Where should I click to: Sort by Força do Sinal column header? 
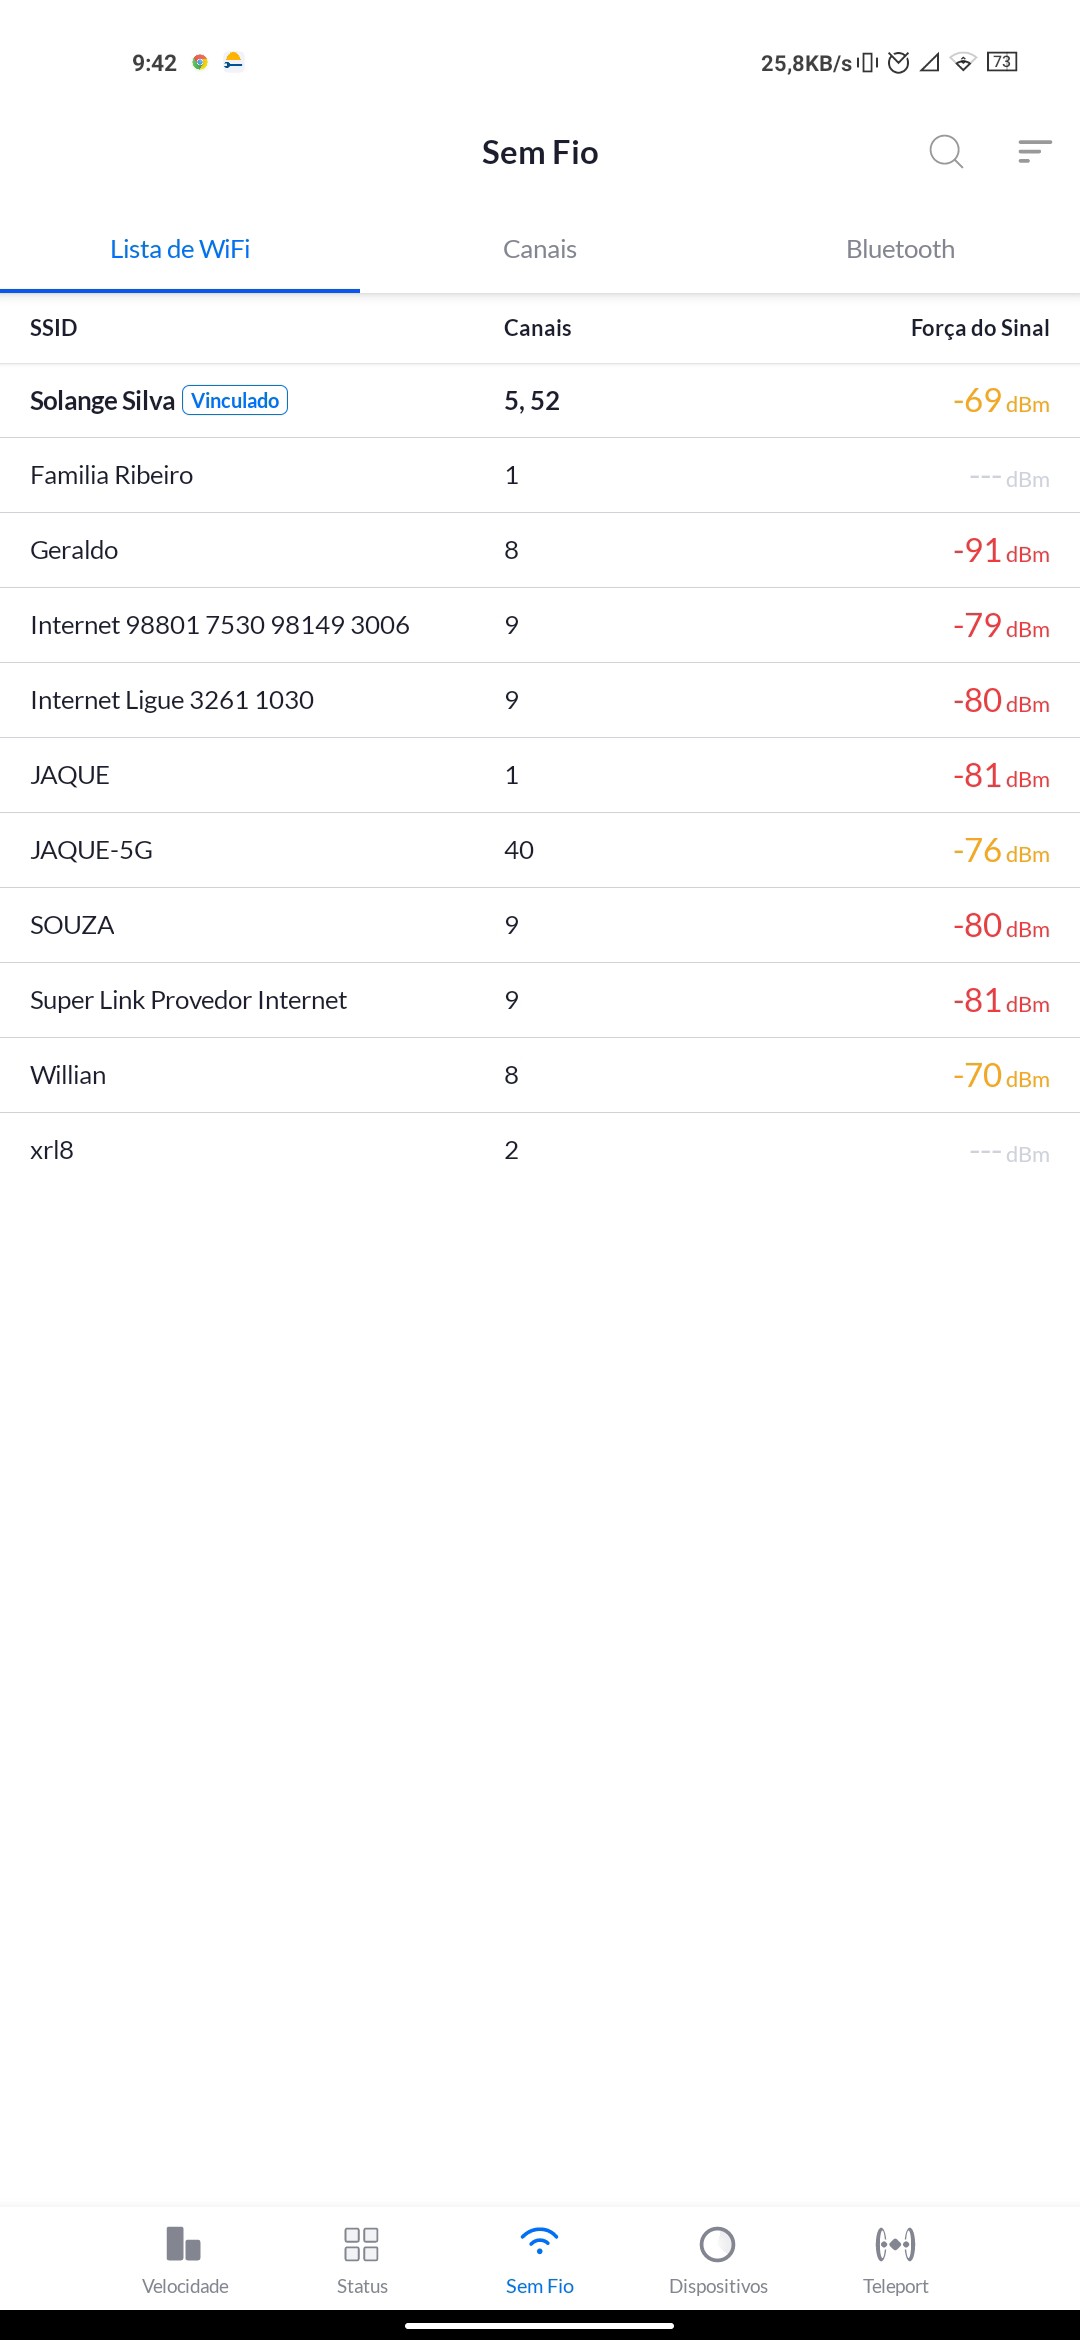[x=979, y=328]
